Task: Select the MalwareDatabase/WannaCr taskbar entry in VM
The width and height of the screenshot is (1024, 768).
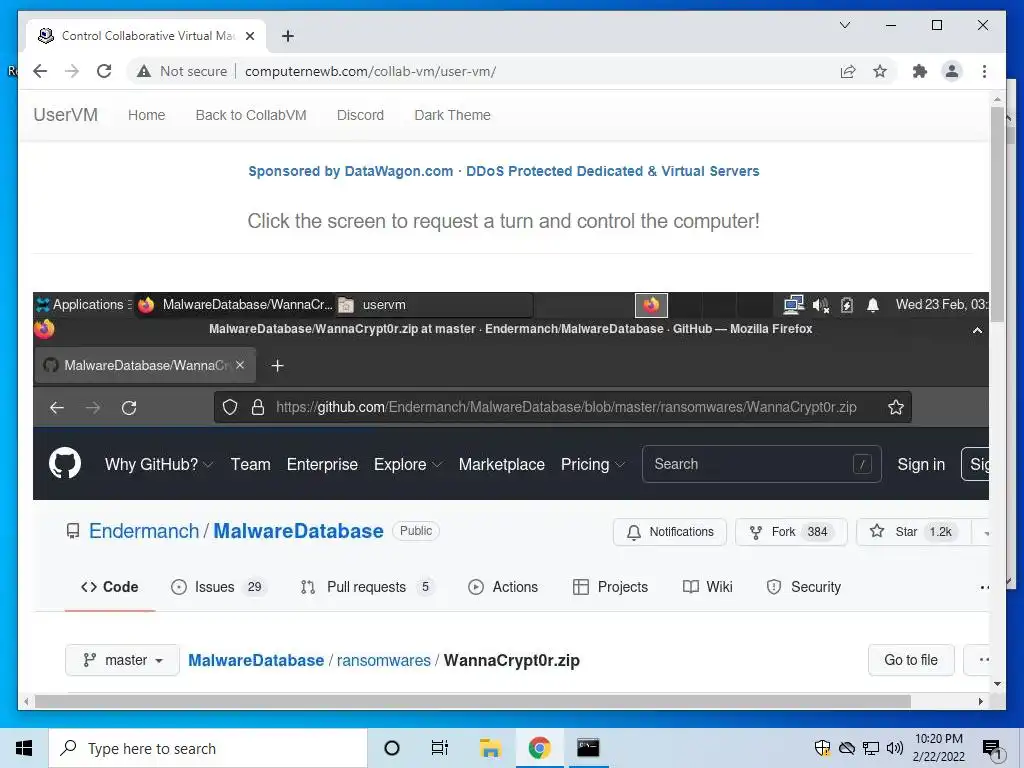Action: pyautogui.click(x=236, y=304)
